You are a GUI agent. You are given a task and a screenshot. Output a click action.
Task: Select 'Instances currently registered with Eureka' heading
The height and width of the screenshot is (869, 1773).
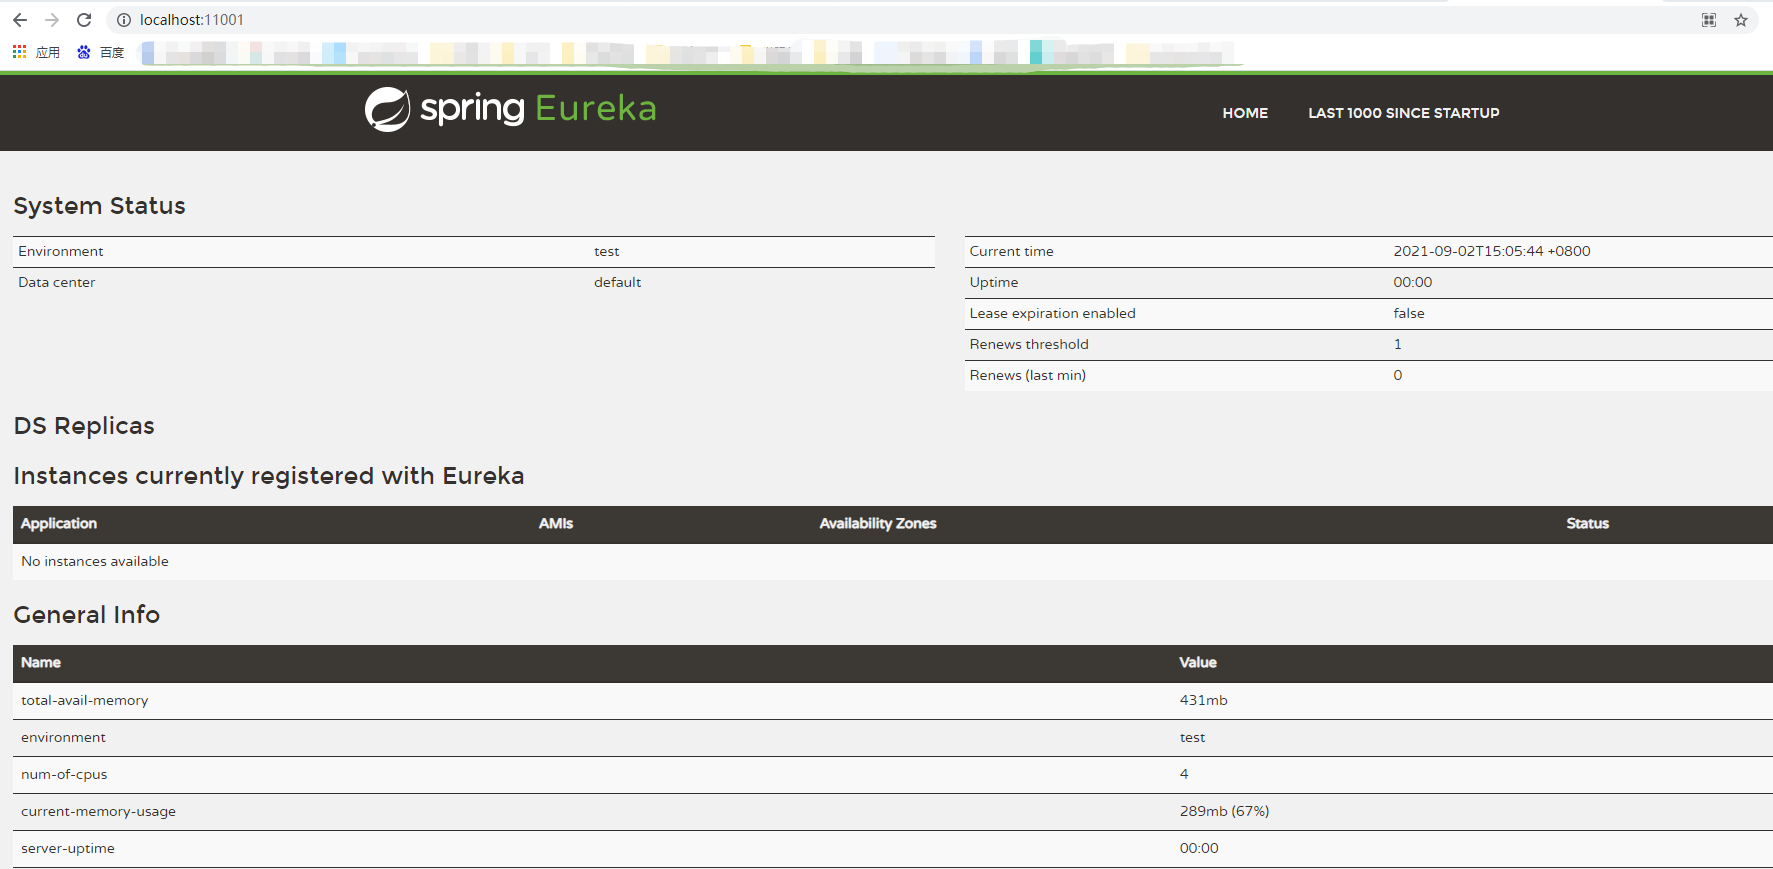point(269,476)
